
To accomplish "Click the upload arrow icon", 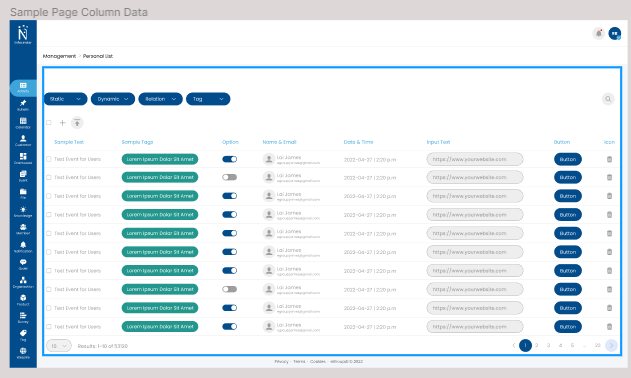I will click(x=77, y=123).
